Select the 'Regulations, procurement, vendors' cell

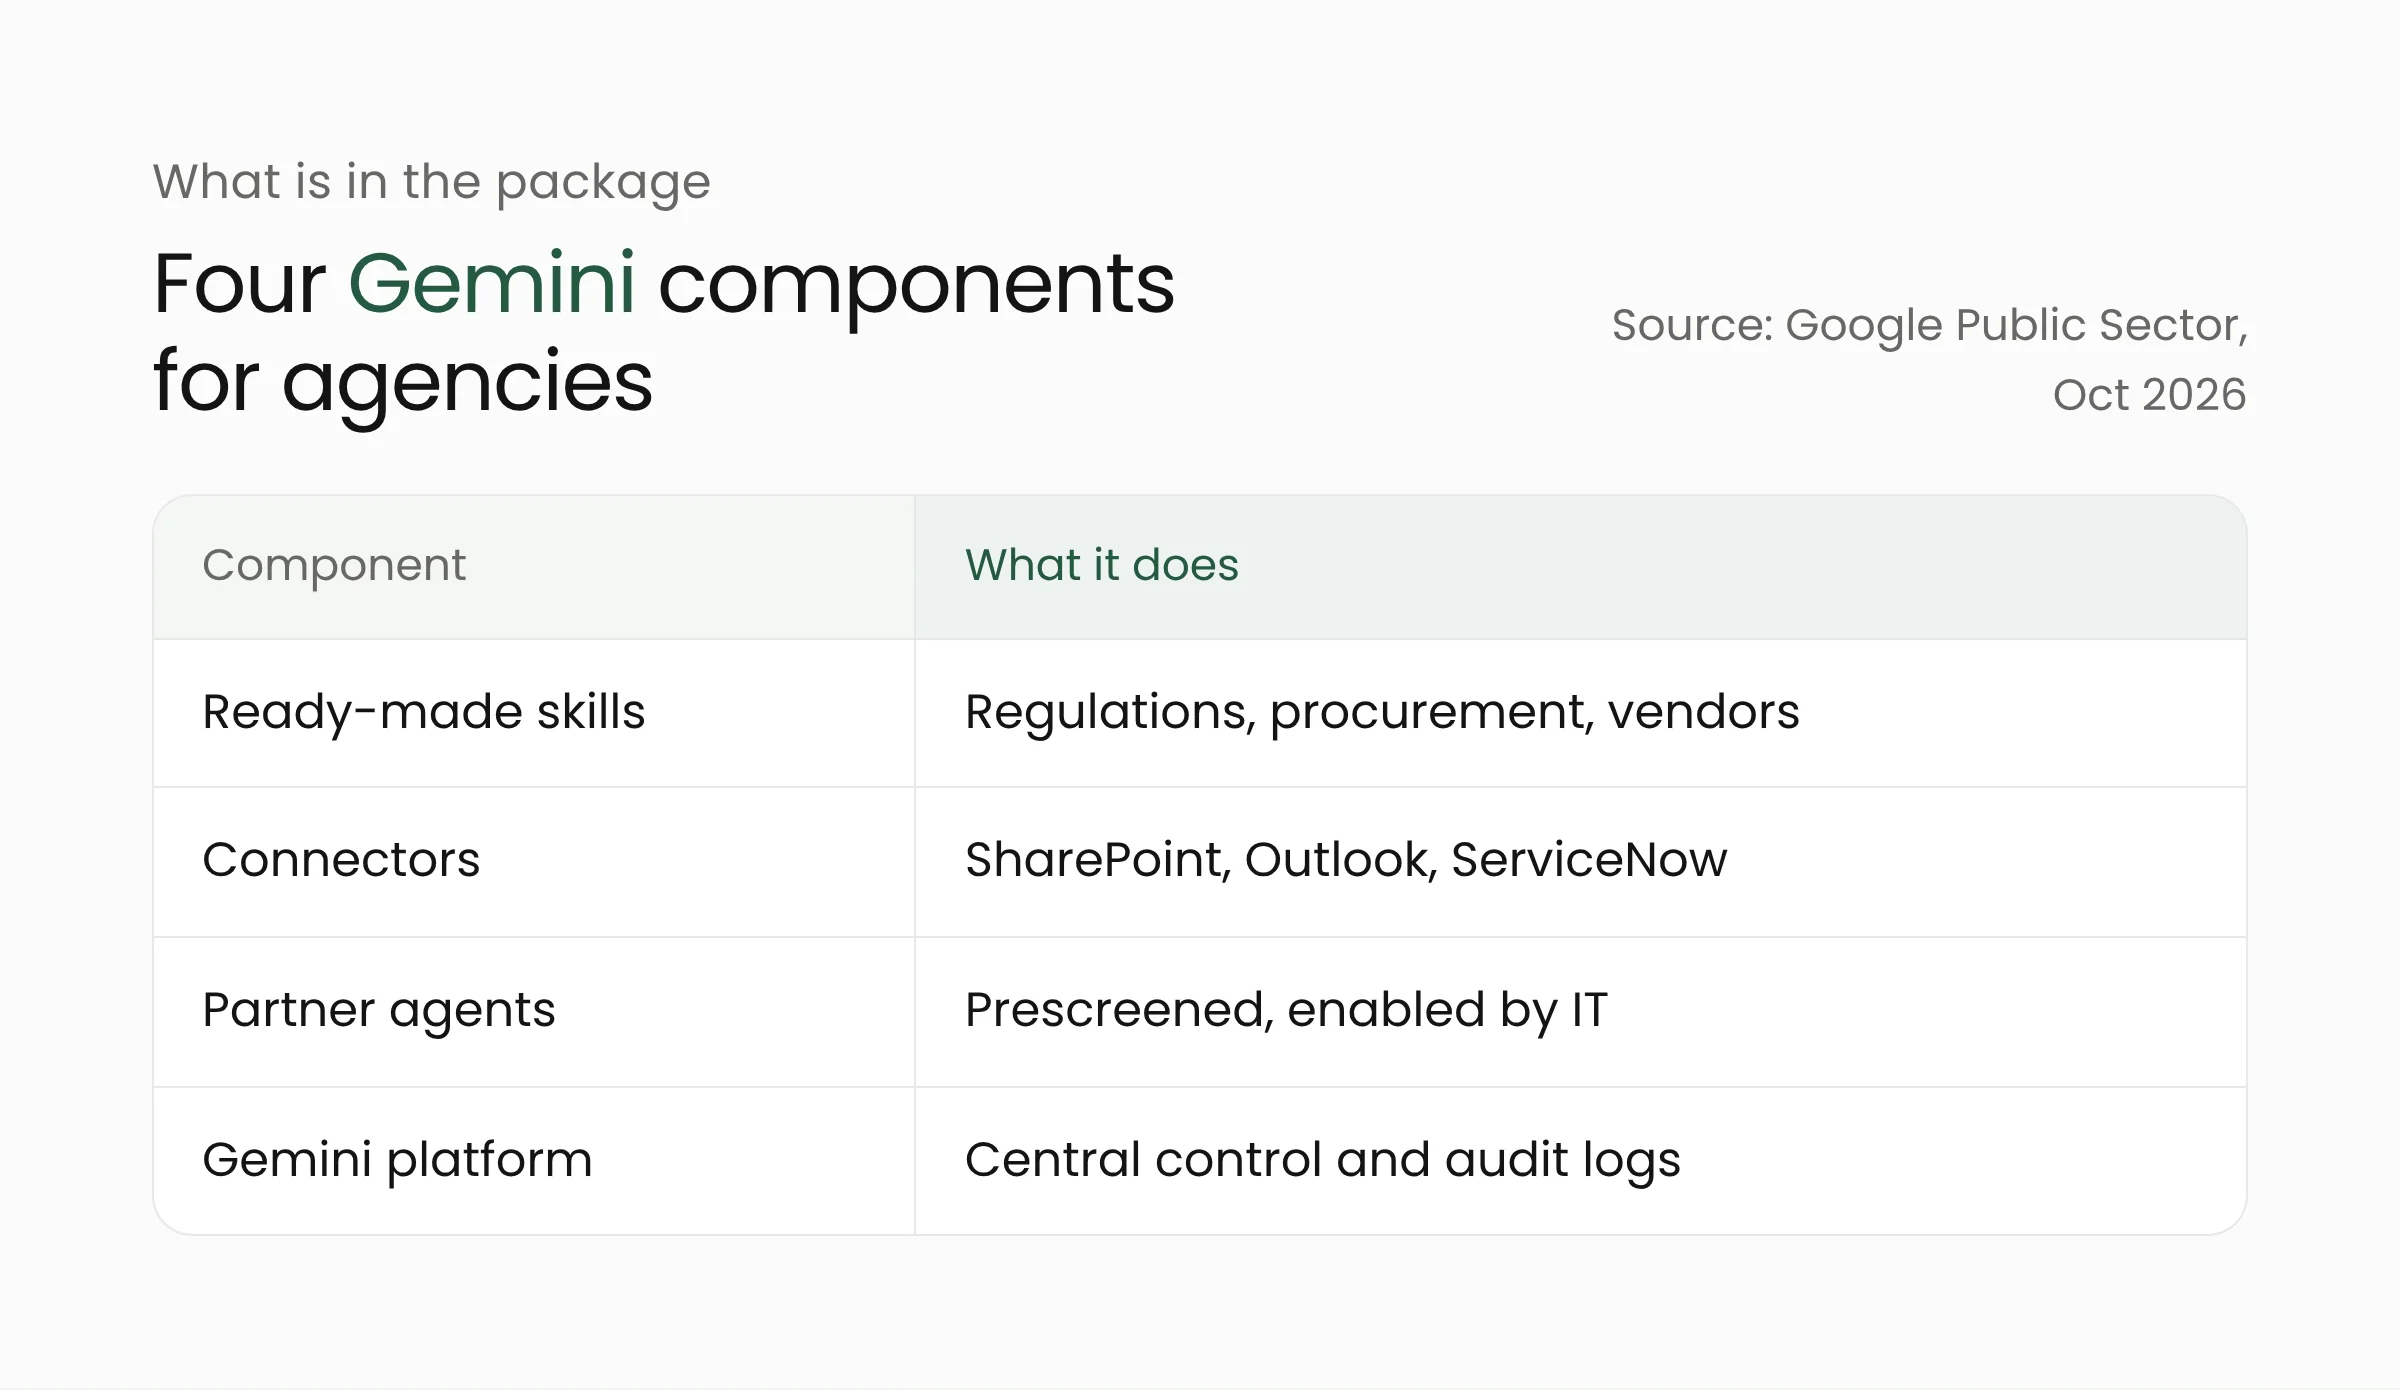pyautogui.click(x=1581, y=713)
